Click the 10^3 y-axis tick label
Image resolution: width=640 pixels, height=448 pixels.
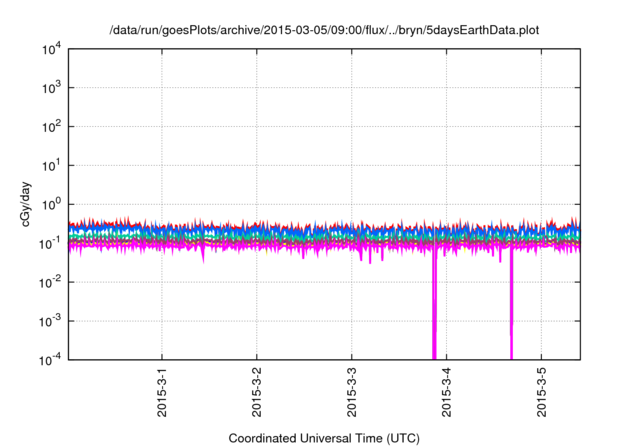tap(51, 87)
